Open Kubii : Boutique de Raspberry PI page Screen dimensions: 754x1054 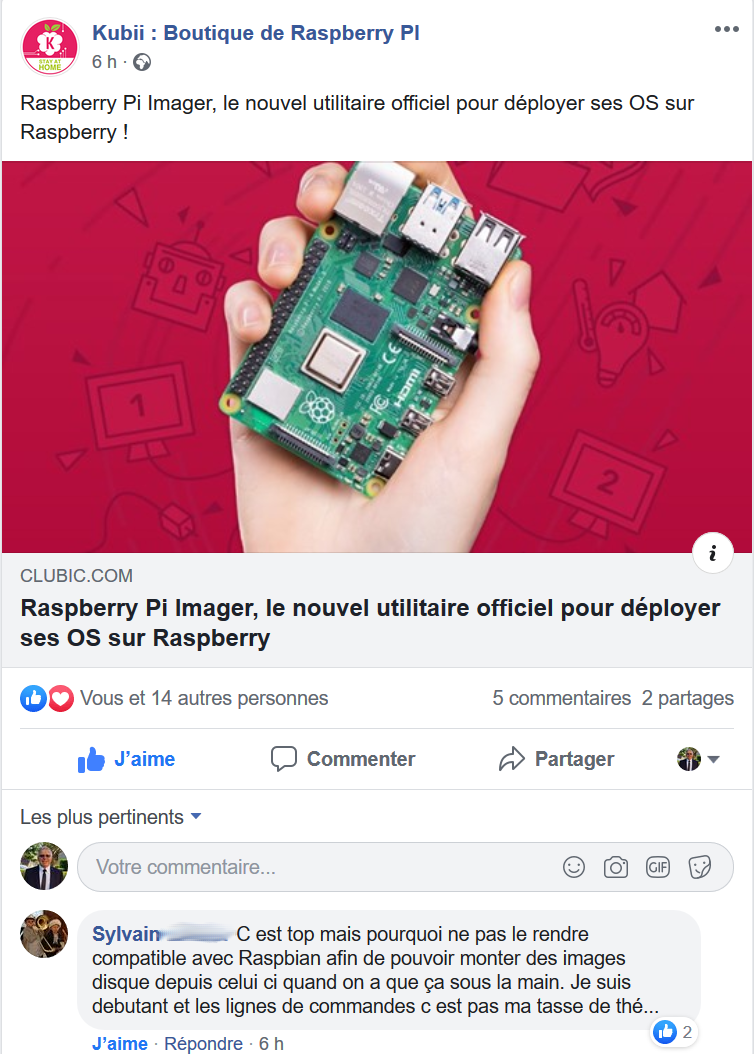point(255,33)
